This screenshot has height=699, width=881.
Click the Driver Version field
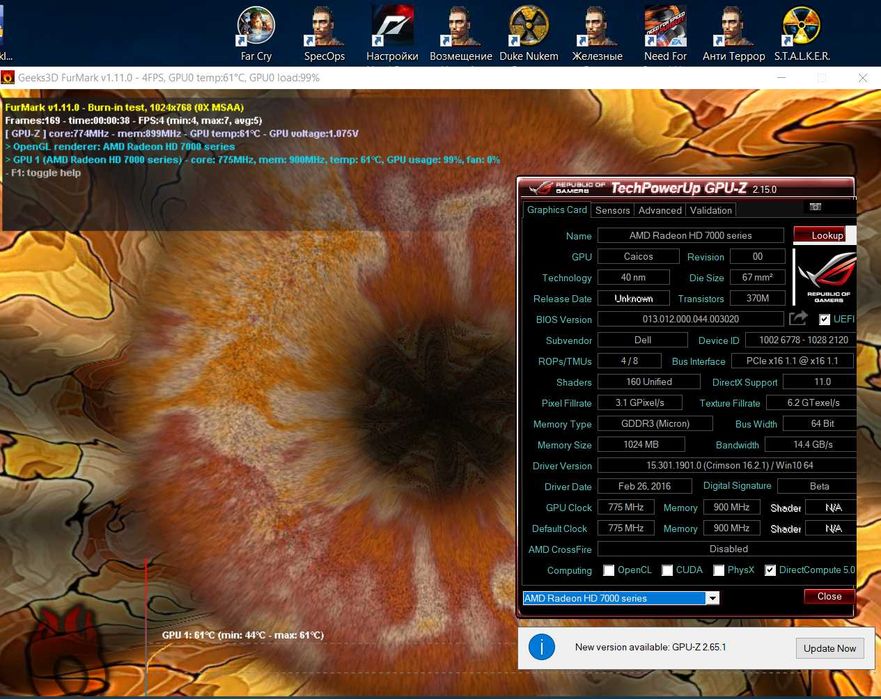[x=726, y=465]
